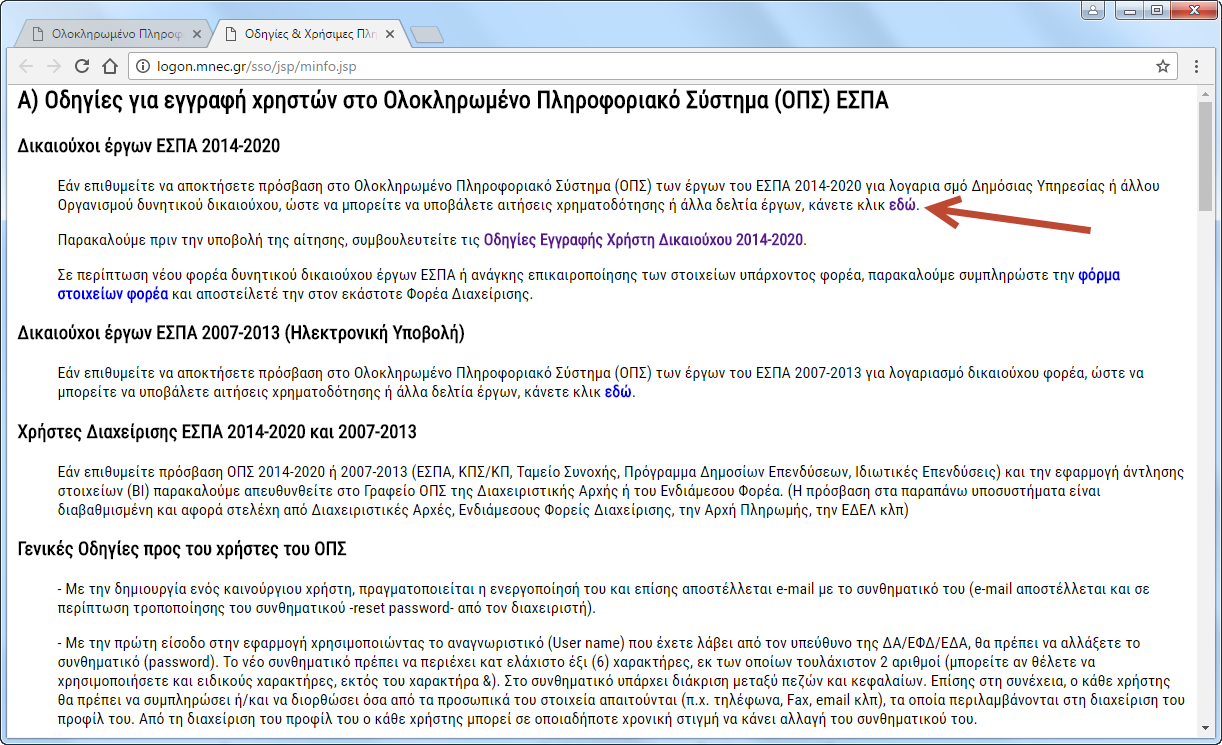The height and width of the screenshot is (745, 1222).
Task: Reload the page with the refresh icon
Action: click(82, 67)
